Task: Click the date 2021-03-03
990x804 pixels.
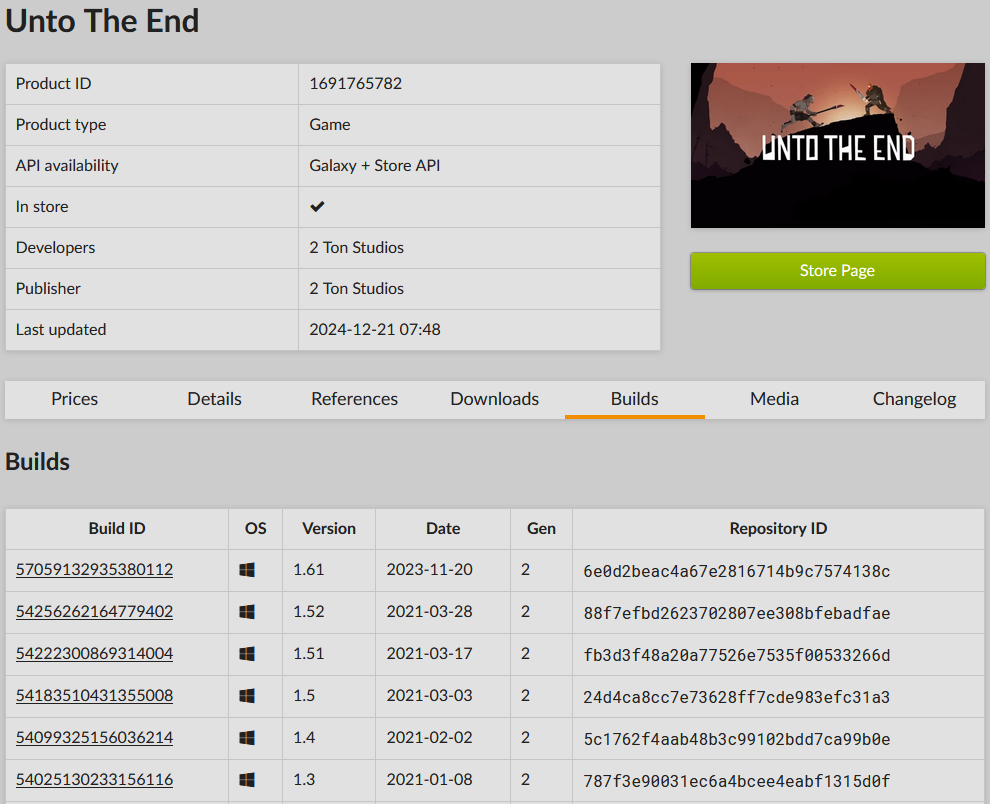Action: point(429,696)
